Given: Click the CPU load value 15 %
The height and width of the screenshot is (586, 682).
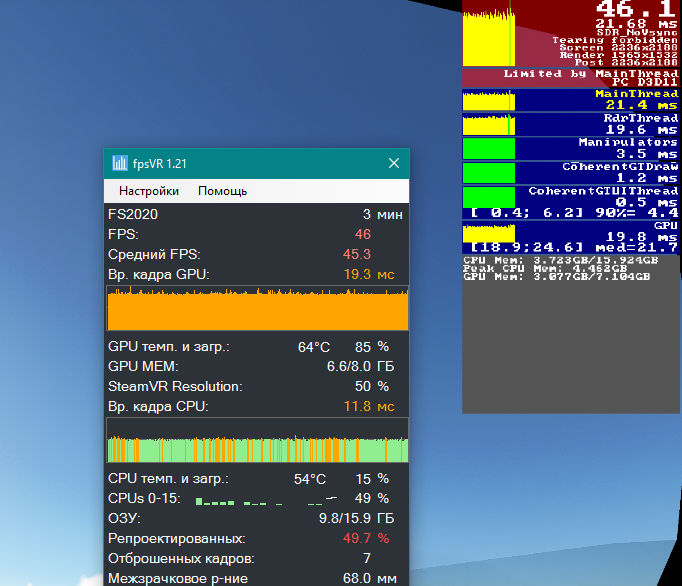Looking at the screenshot, I should pos(372,479).
